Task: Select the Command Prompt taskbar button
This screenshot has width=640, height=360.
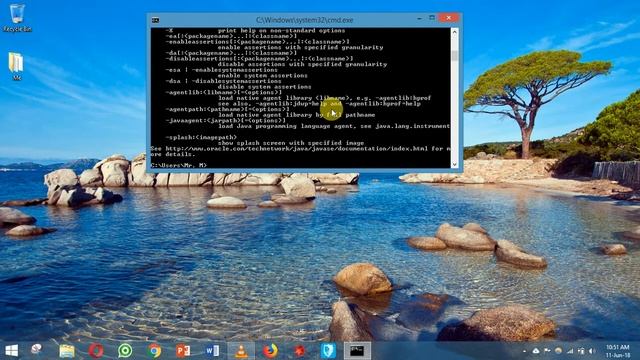Action: click(357, 351)
